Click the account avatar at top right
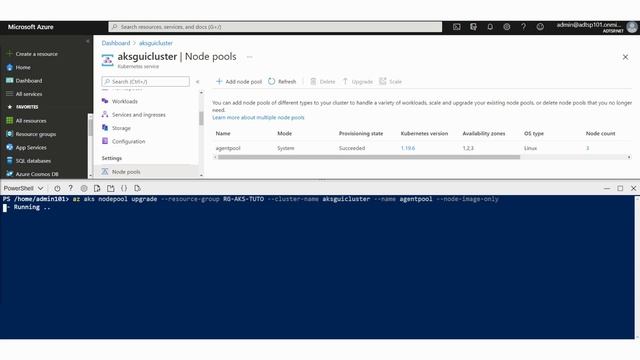 632,27
